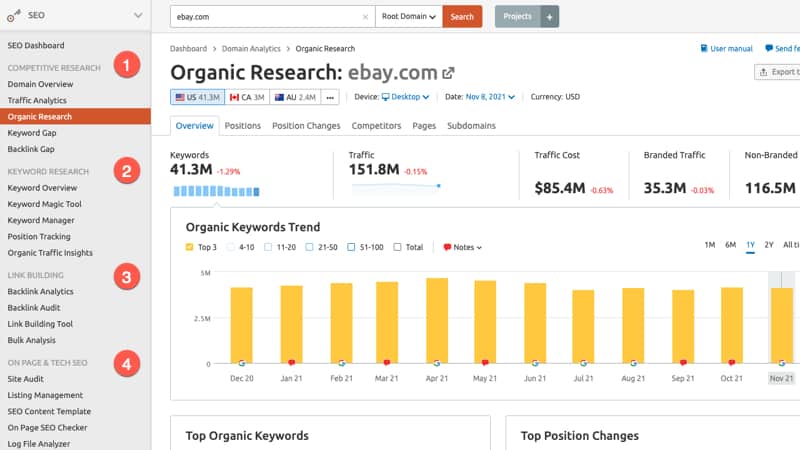Viewport: 800px width, 450px height.
Task: Open Keyword Gap in sidebar
Action: coord(32,133)
